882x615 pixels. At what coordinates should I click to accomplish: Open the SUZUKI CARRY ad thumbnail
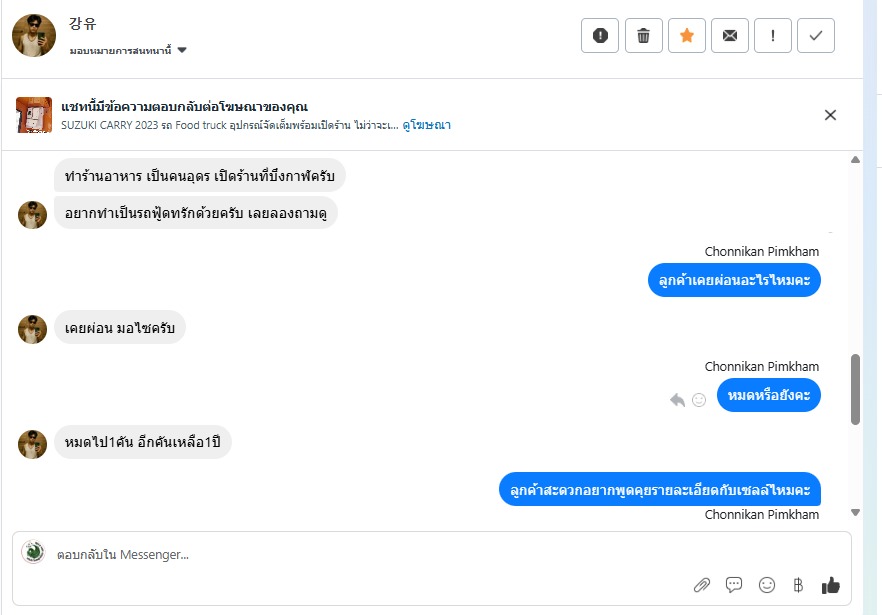(34, 115)
